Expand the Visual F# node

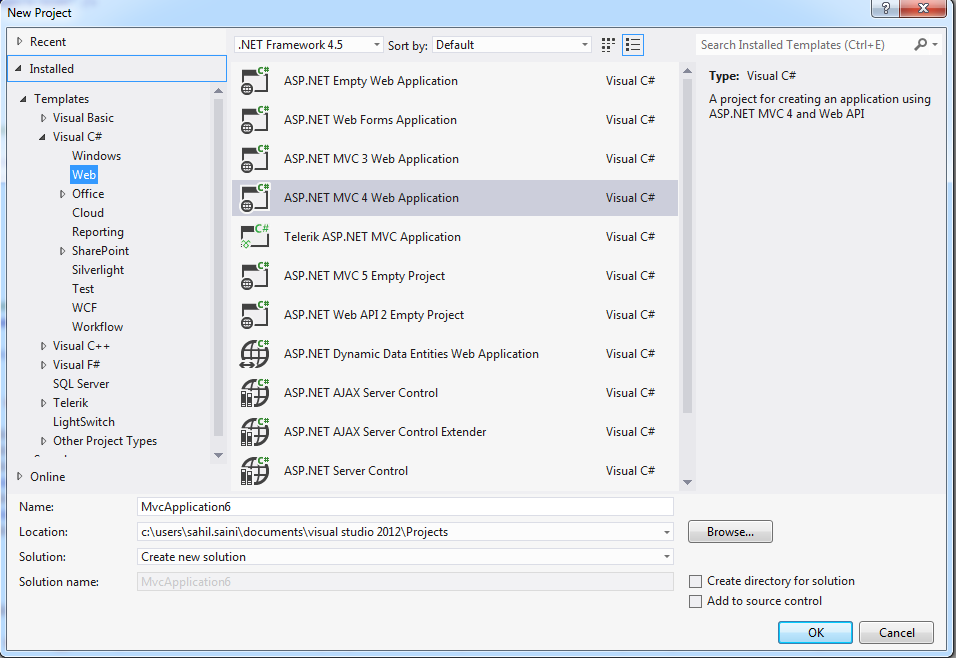tap(43, 365)
